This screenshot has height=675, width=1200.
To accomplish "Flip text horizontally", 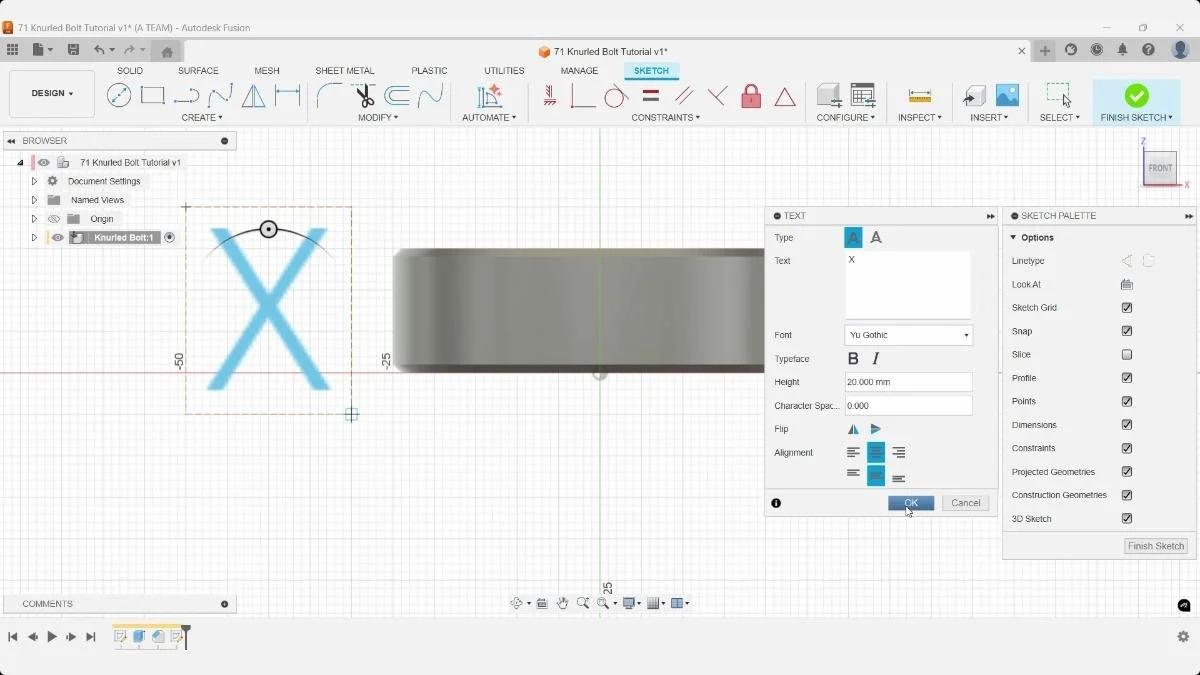I will pyautogui.click(x=853, y=429).
